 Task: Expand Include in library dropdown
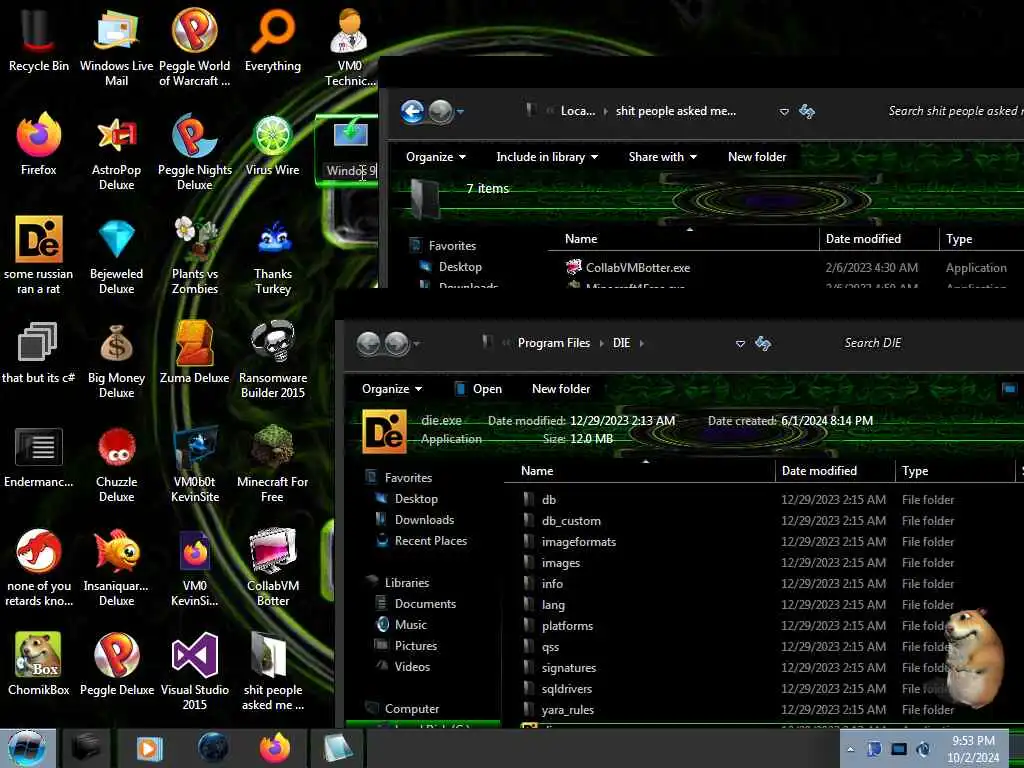click(x=547, y=157)
